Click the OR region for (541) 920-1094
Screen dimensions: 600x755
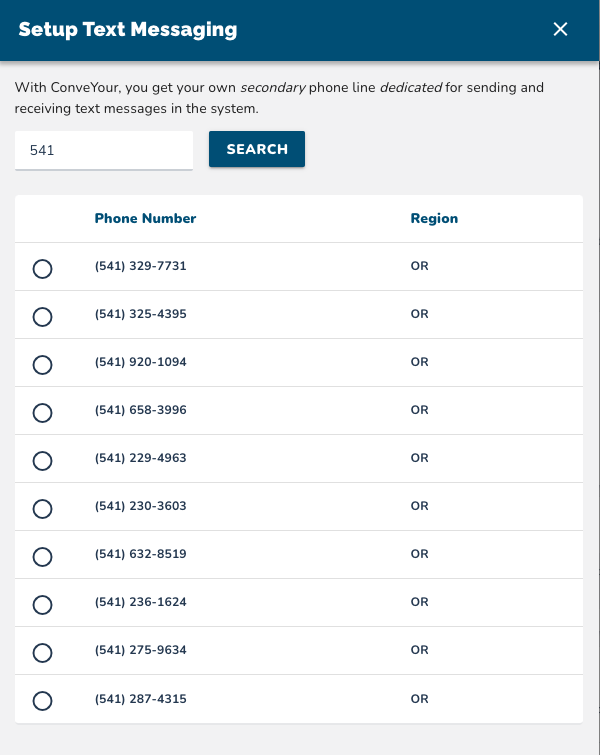[x=419, y=362]
